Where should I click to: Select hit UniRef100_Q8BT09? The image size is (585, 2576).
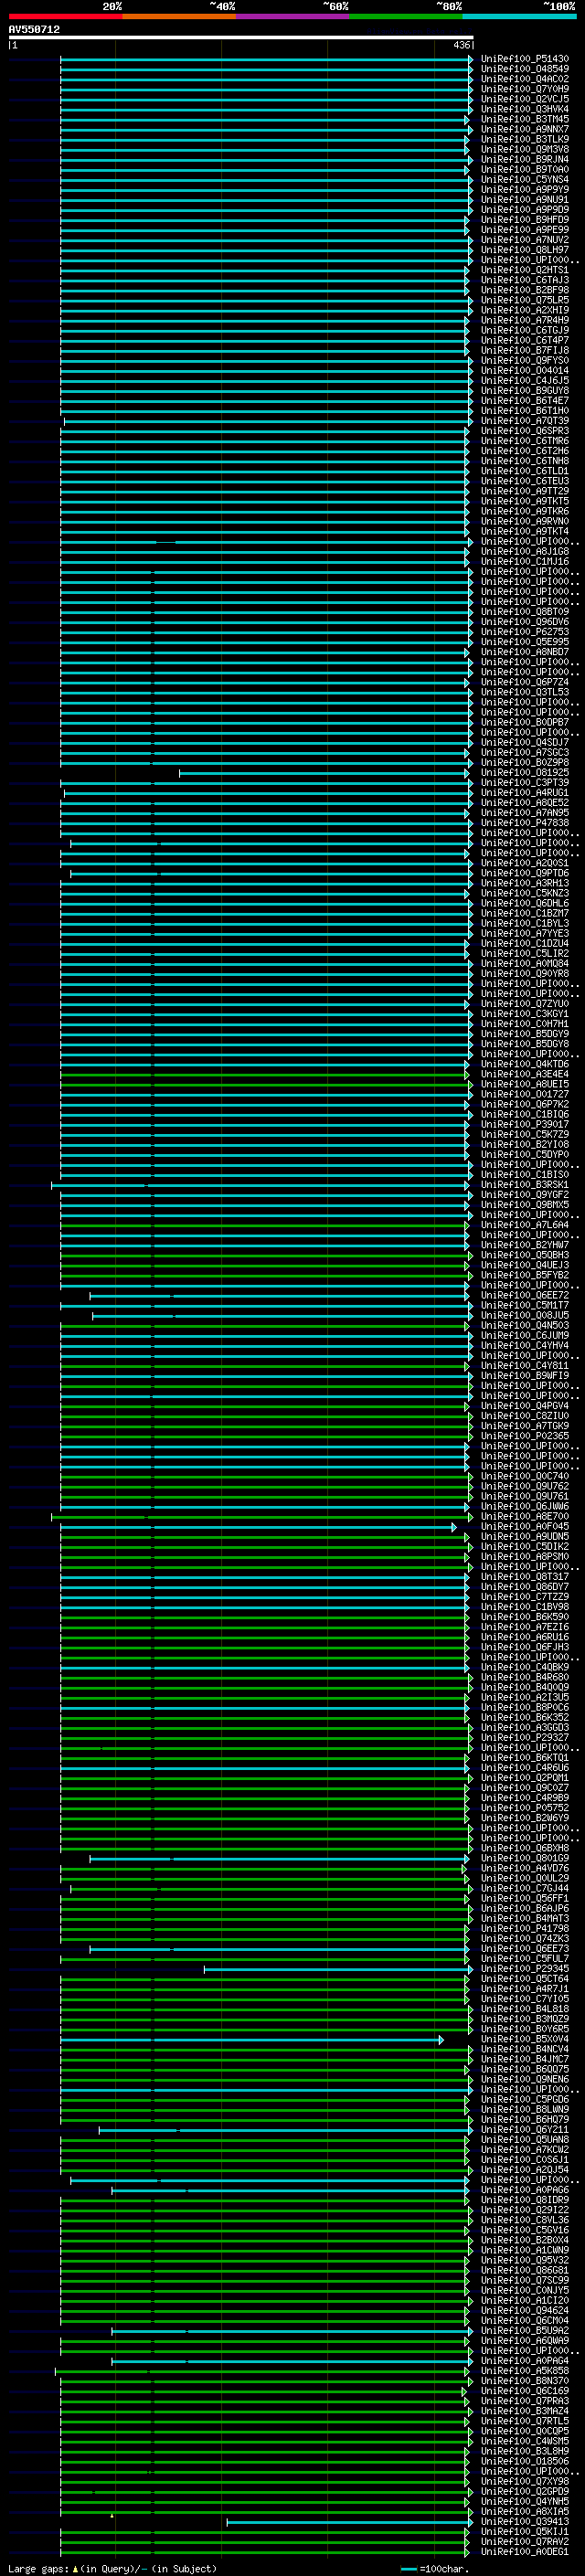point(524,612)
